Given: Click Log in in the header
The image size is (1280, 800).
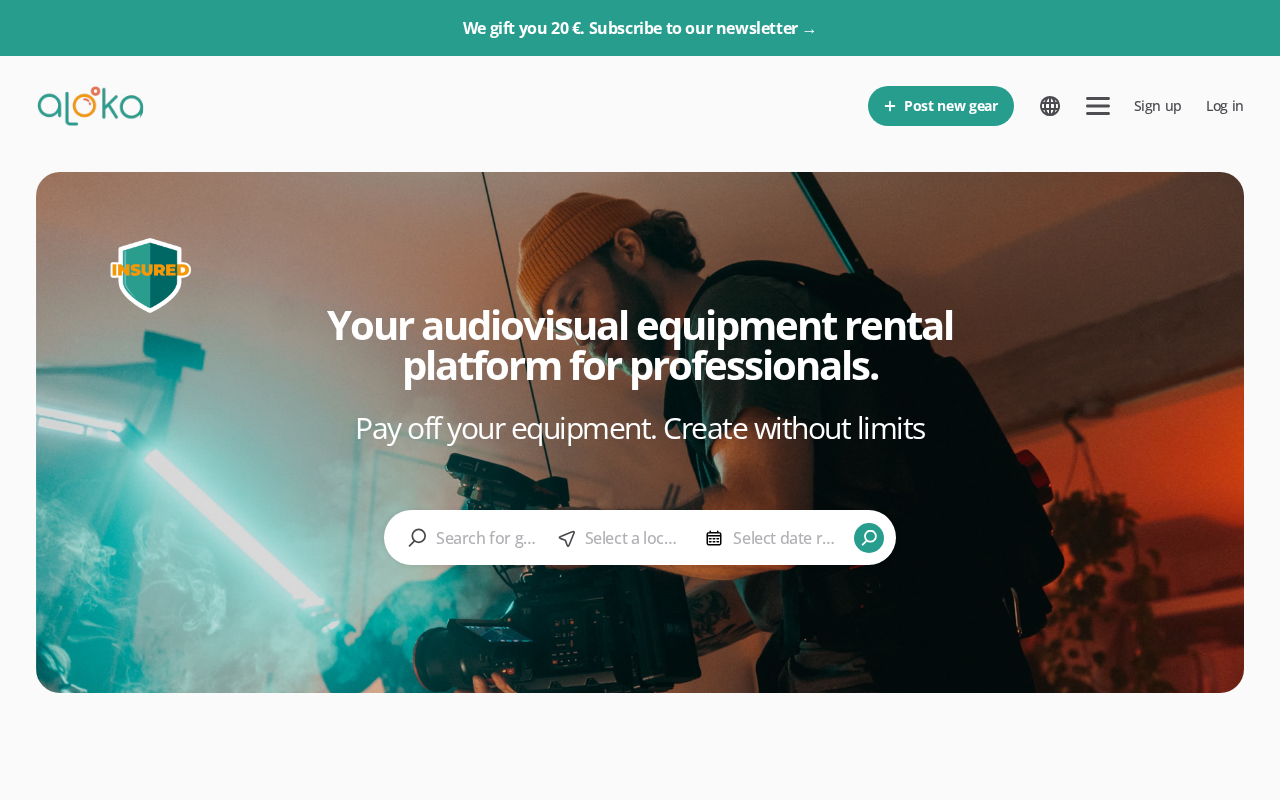Looking at the screenshot, I should pyautogui.click(x=1225, y=106).
